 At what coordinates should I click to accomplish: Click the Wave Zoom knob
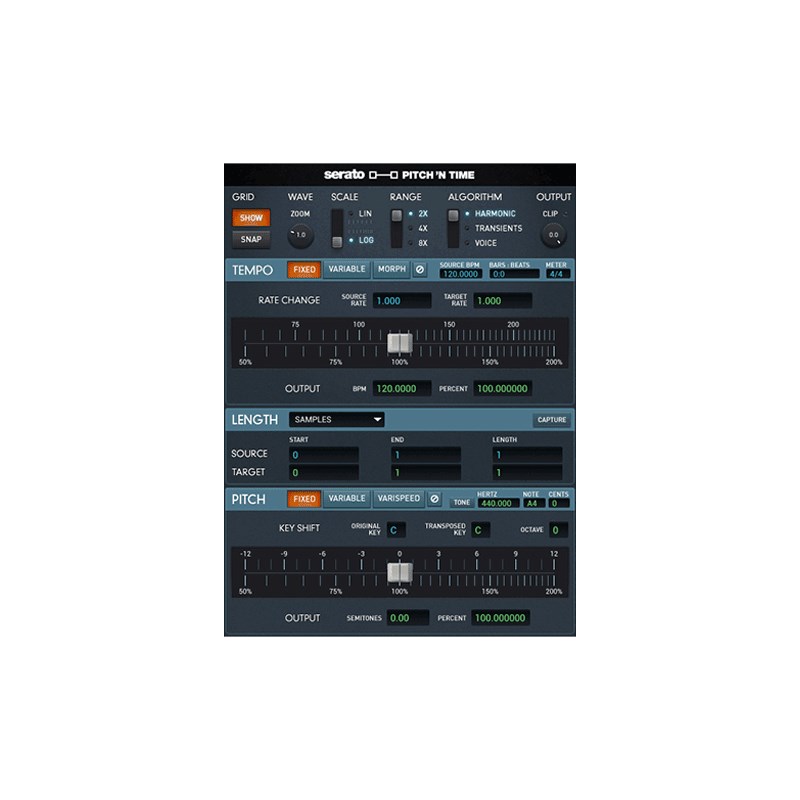[x=300, y=235]
